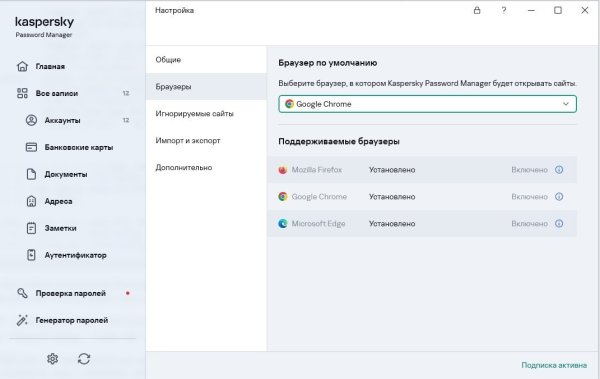Go to Импорт и экспорт tab
The height and width of the screenshot is (379, 600).
click(x=206, y=140)
